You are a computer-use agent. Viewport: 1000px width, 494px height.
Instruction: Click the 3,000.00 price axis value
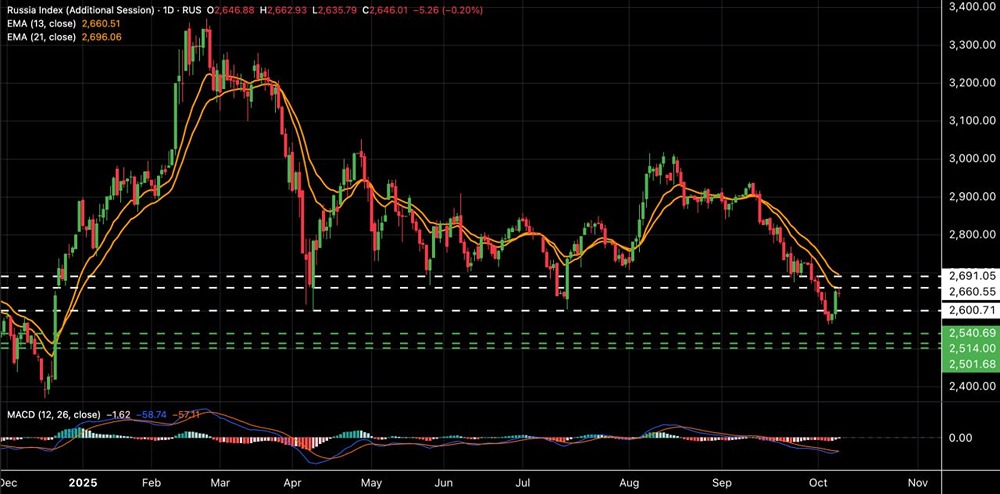coord(973,159)
